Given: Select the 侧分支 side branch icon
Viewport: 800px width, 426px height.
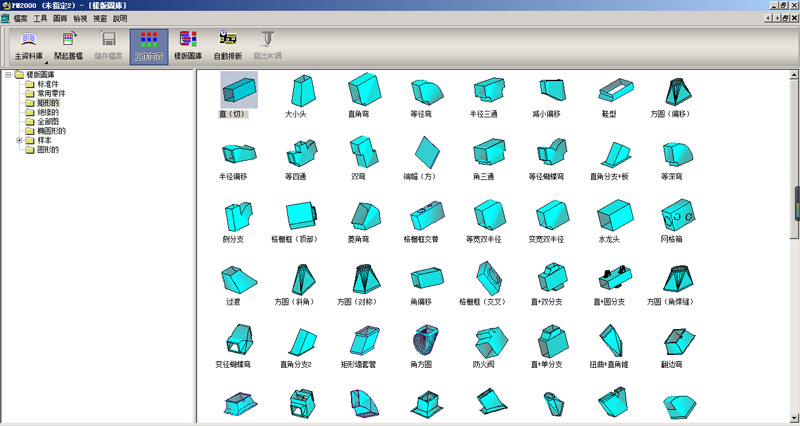Looking at the screenshot, I should pos(238,216).
